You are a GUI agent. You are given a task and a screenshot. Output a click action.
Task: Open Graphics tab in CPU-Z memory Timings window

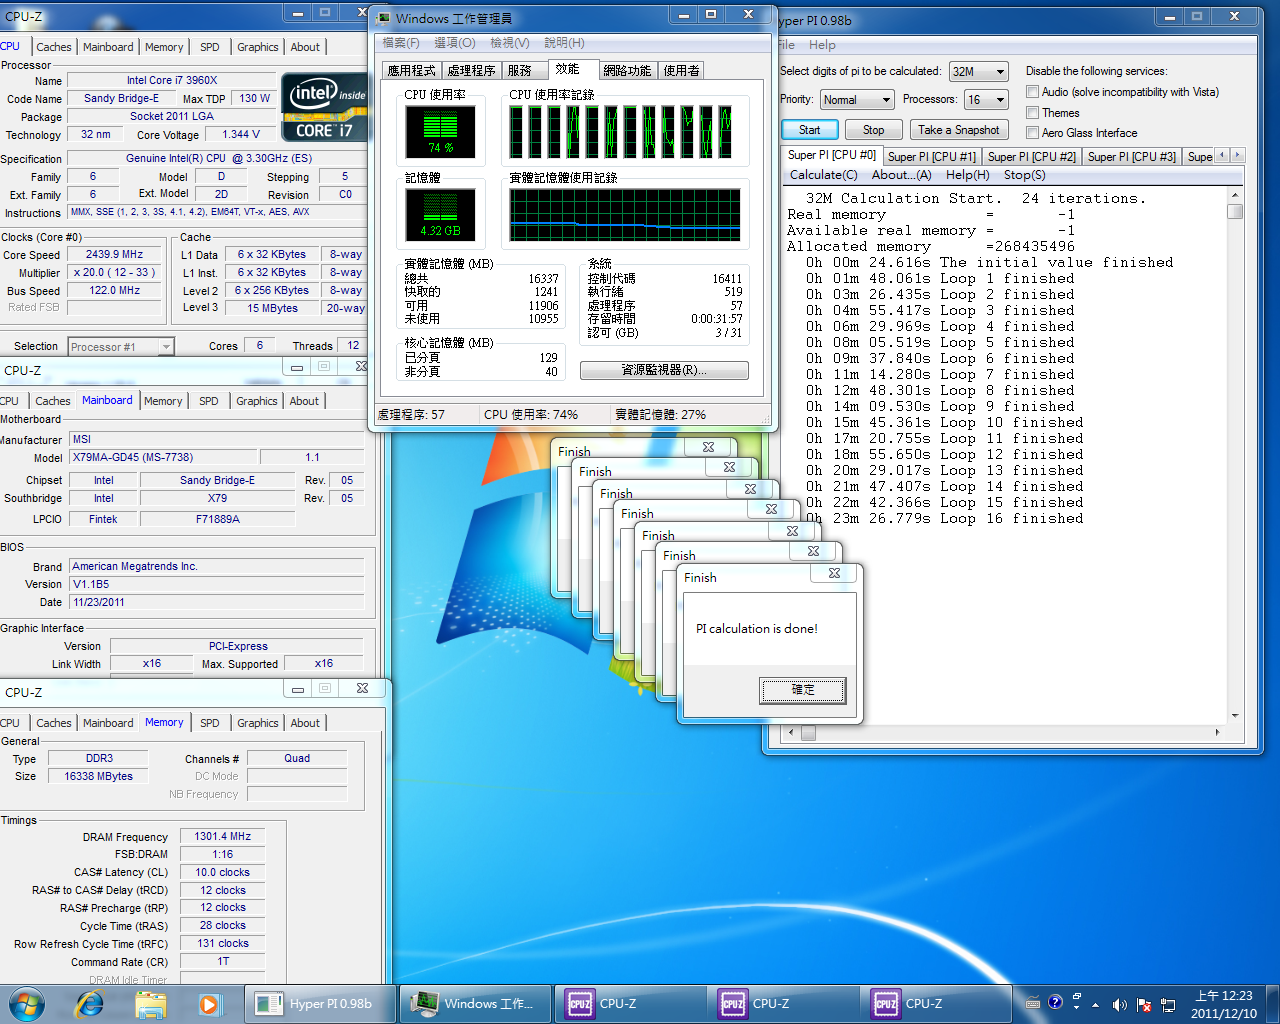(x=258, y=723)
